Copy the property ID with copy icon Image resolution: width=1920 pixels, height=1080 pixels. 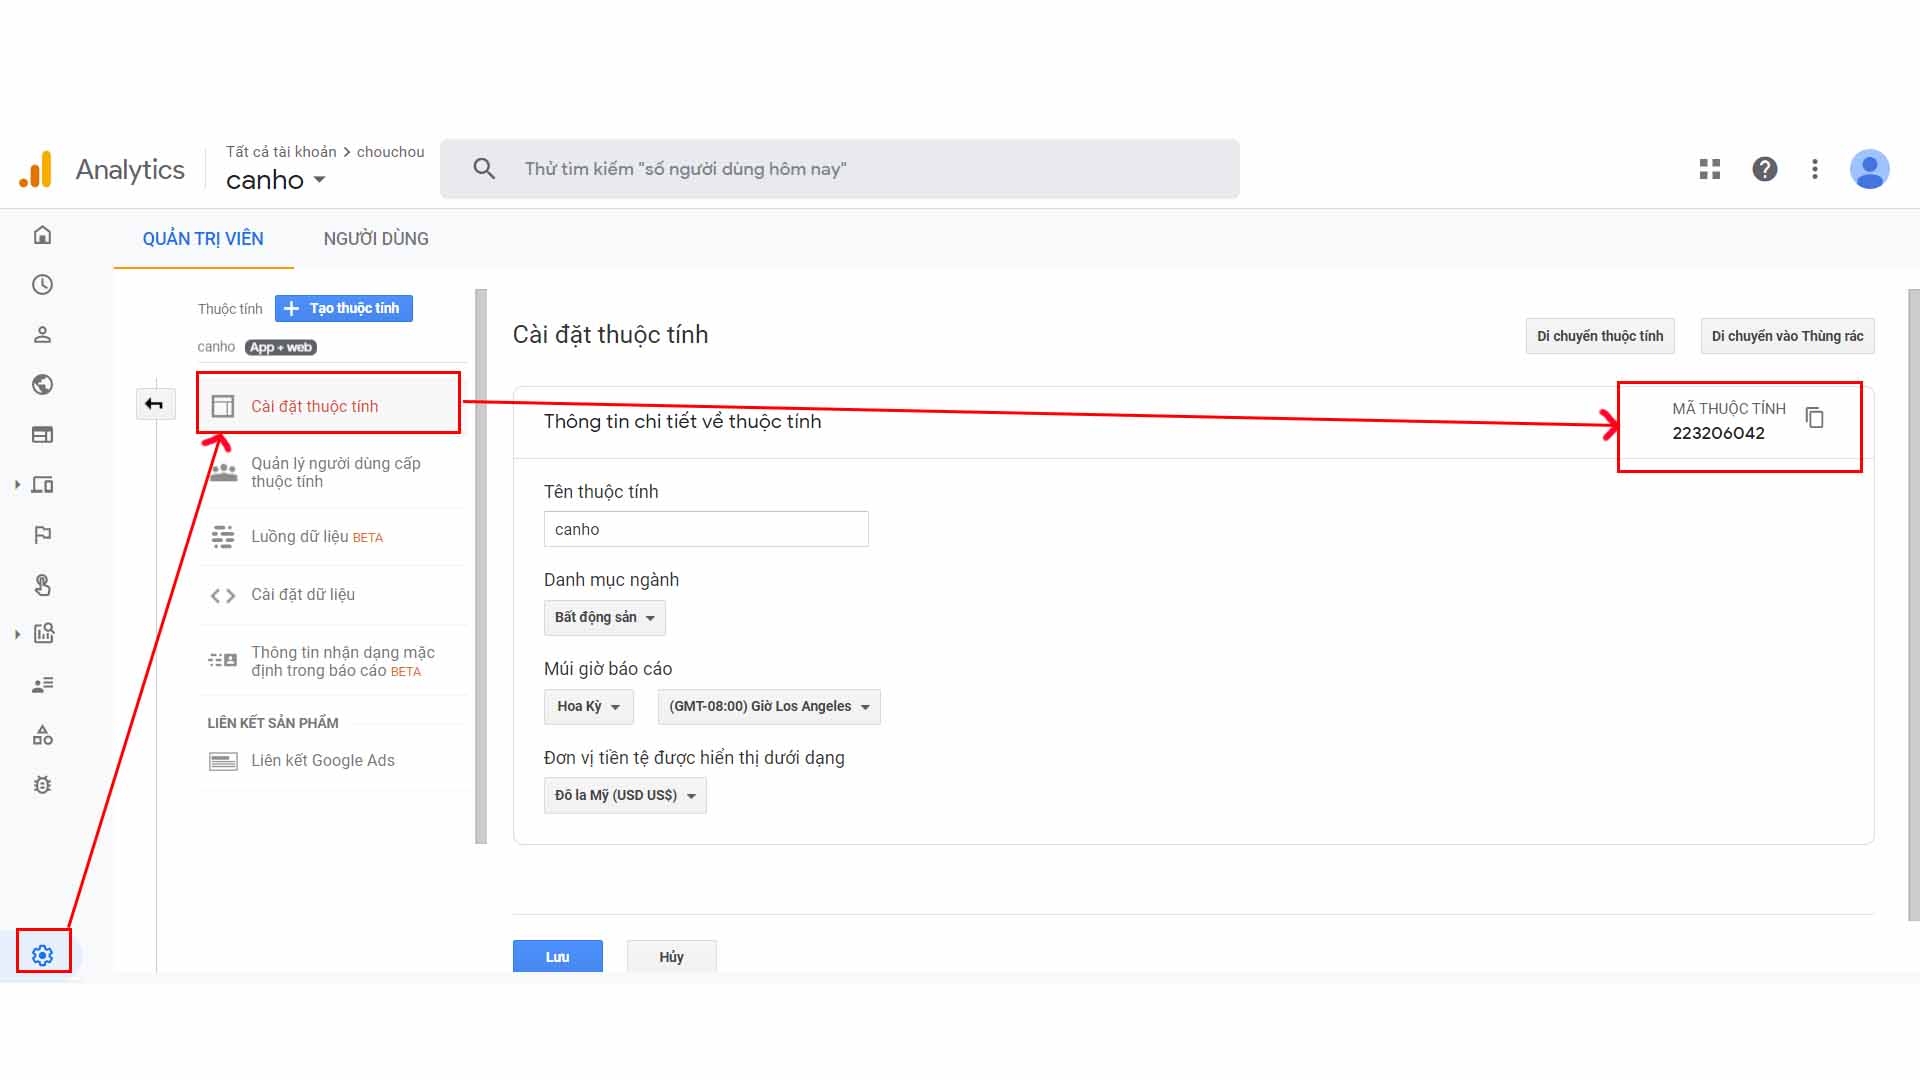tap(1815, 418)
